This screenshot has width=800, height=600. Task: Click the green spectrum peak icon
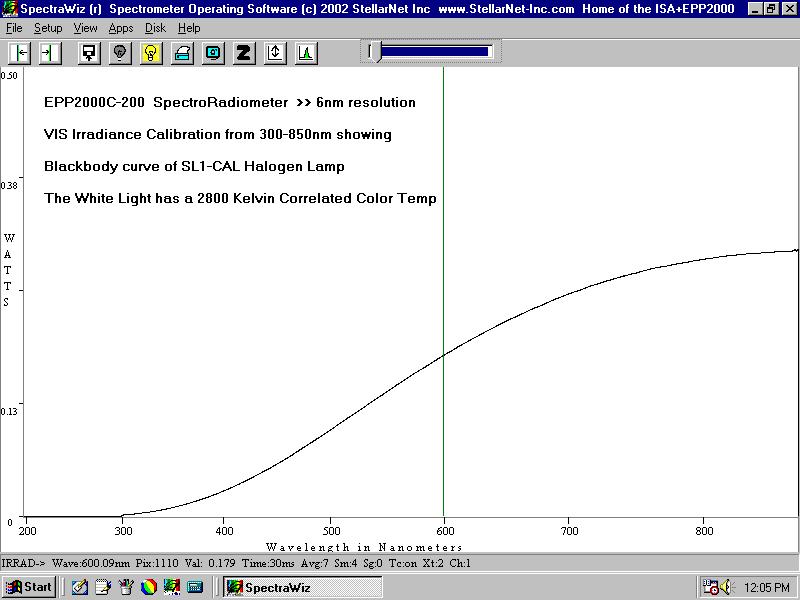(x=306, y=53)
